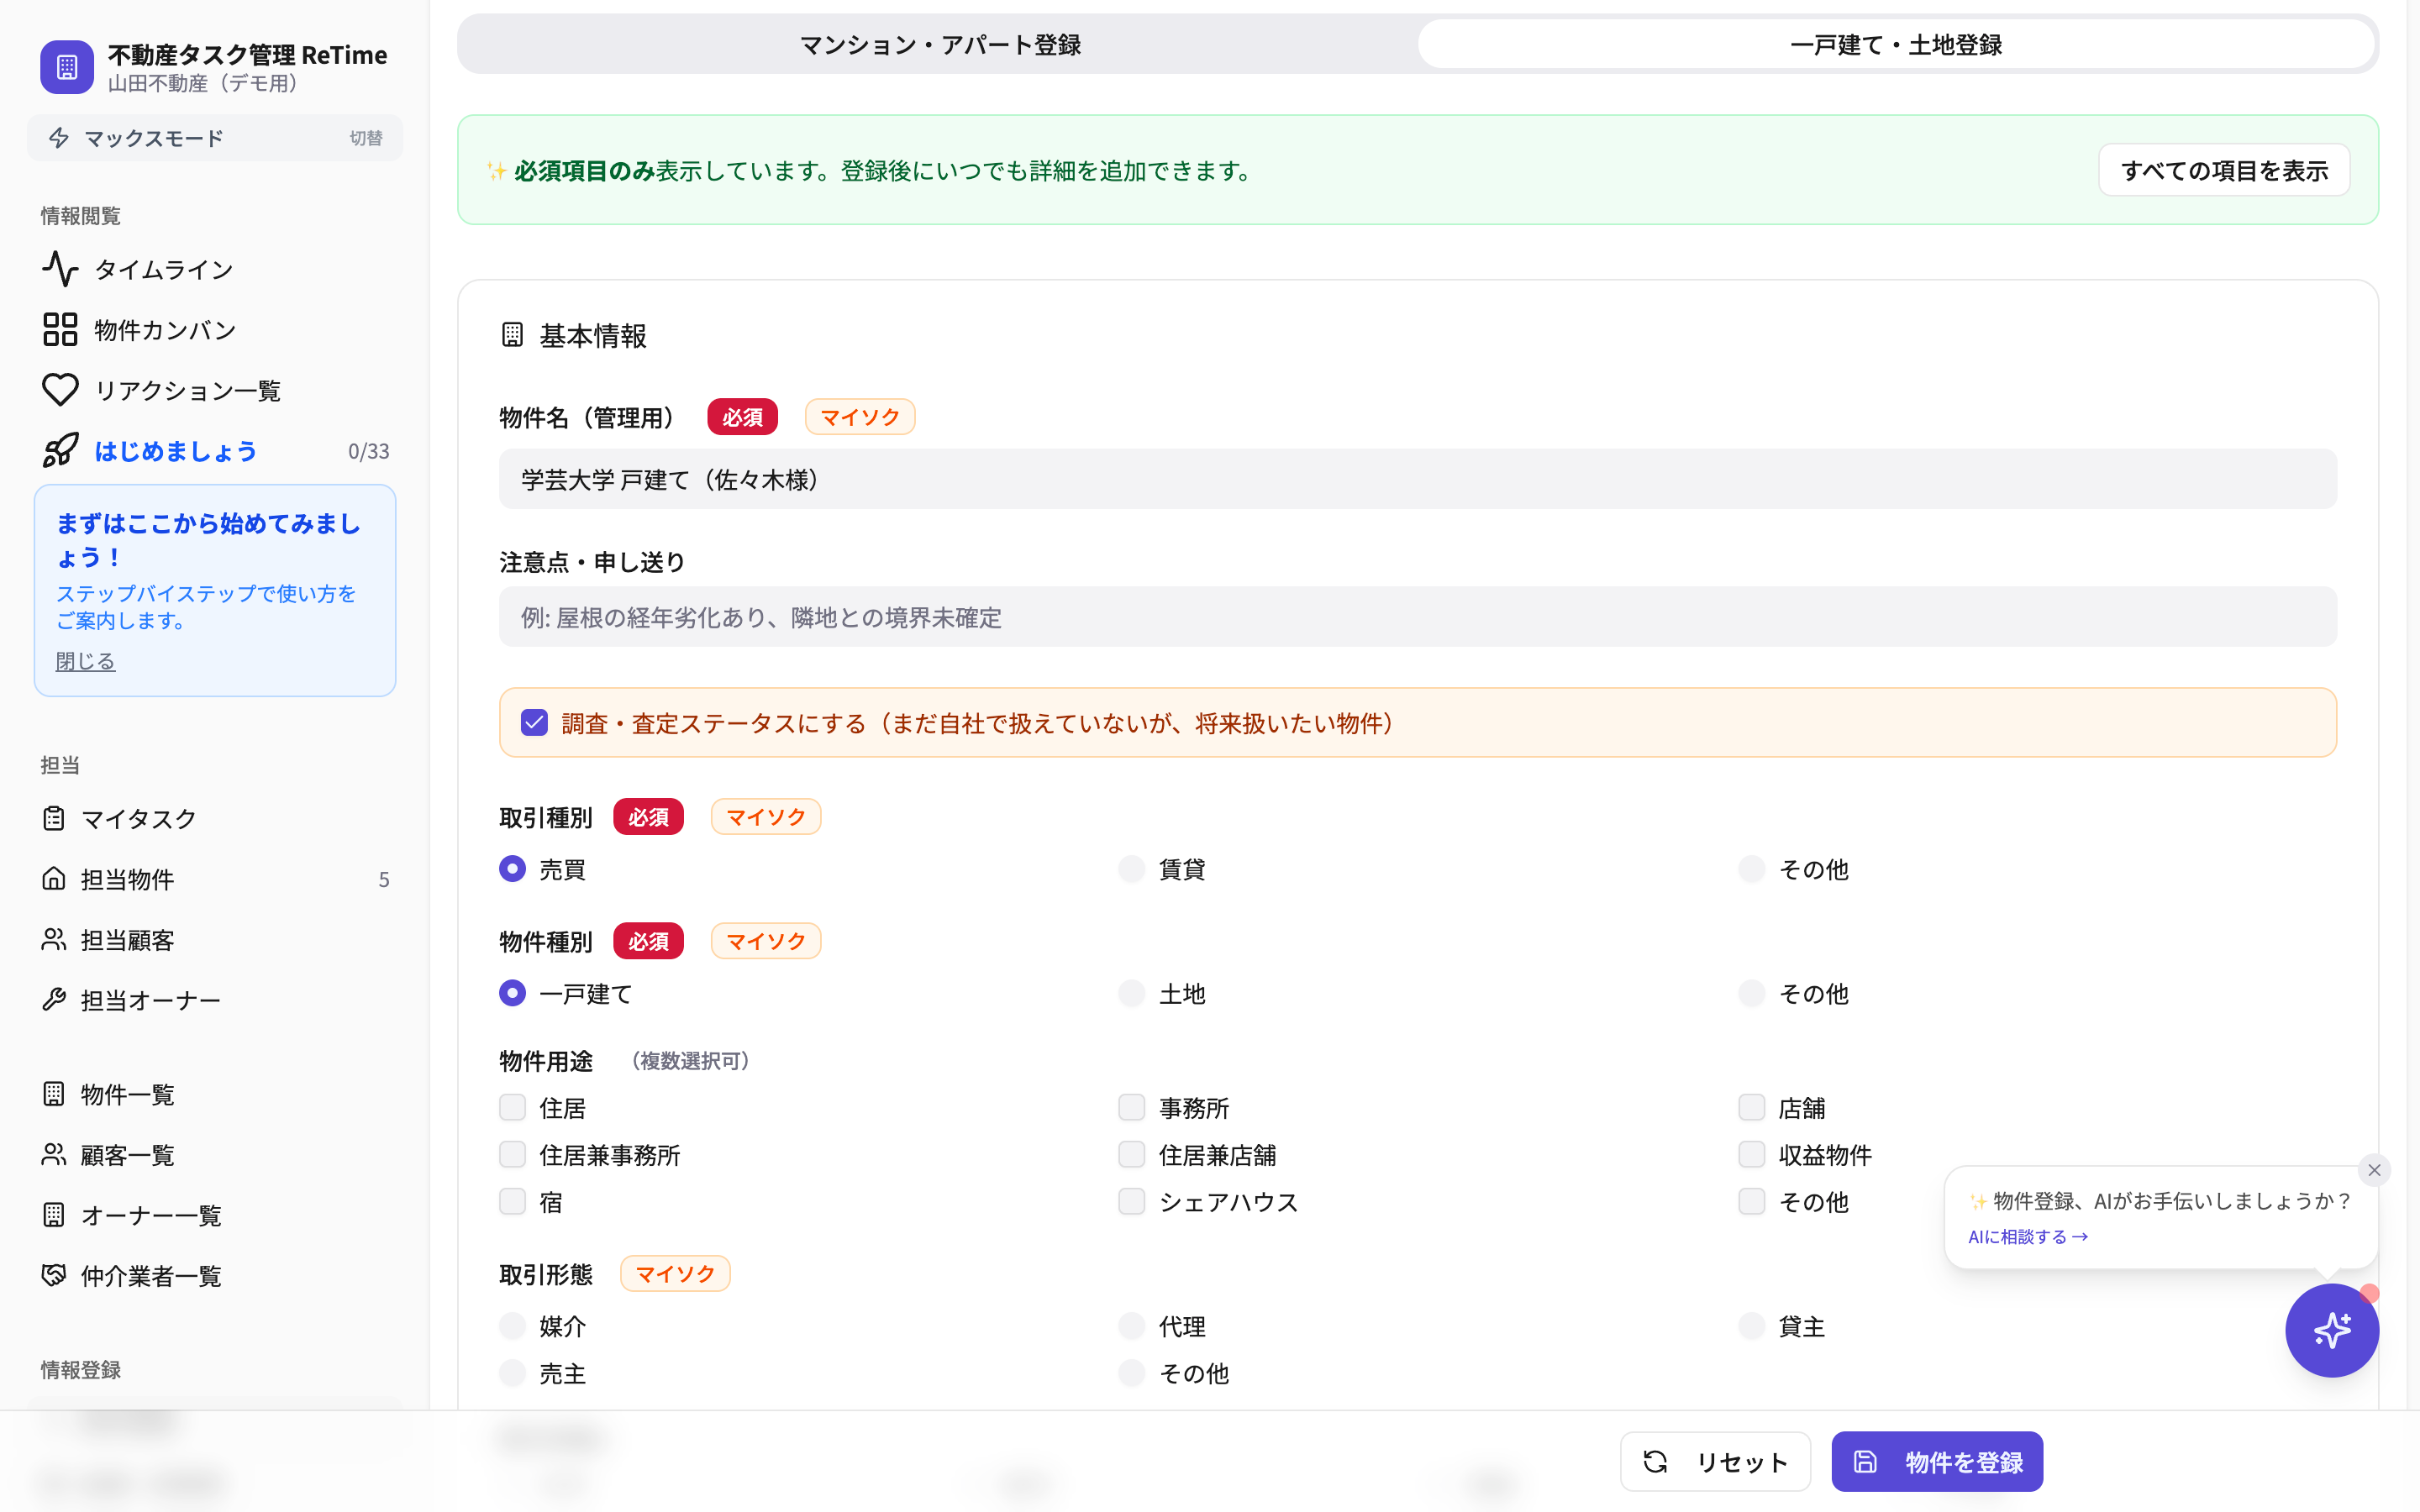Click the 物件カンバン grid icon
Viewport: 2420px width, 1512px height.
[x=60, y=329]
